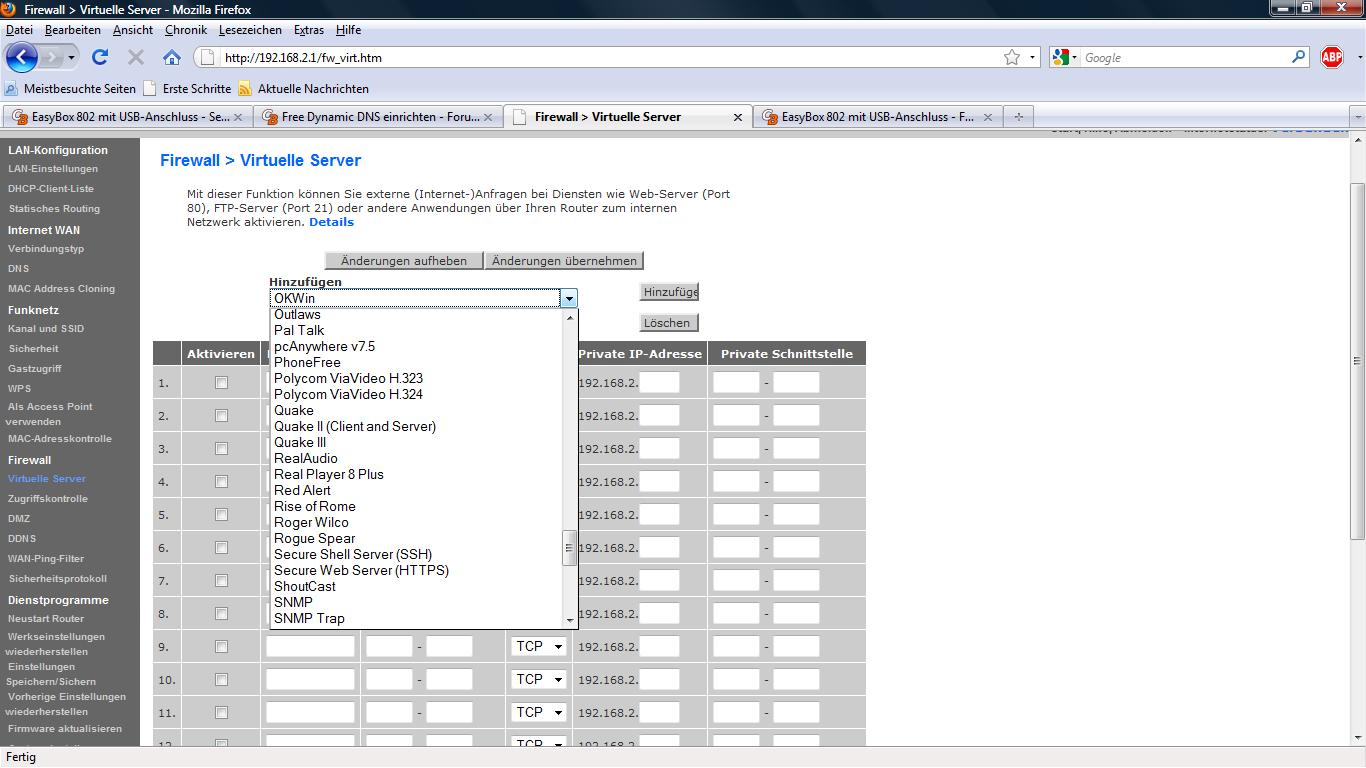Open the Aktuelle Nachrichten feed bookmark
This screenshot has height=768, width=1366.
304,89
